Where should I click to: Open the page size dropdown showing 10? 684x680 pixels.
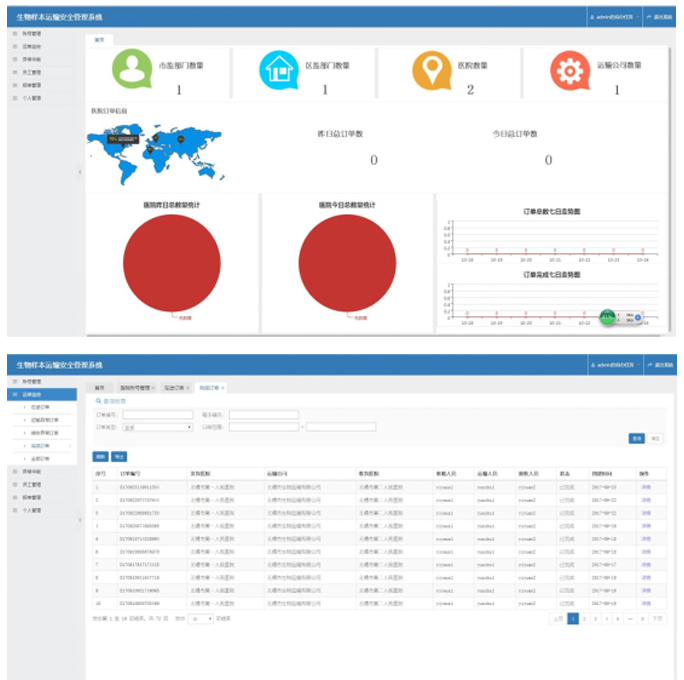click(x=201, y=619)
